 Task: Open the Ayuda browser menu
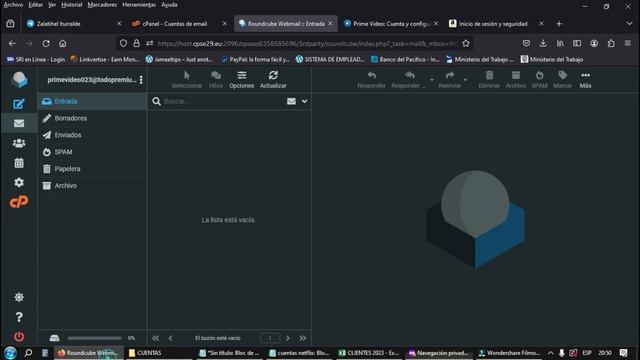coord(169,5)
